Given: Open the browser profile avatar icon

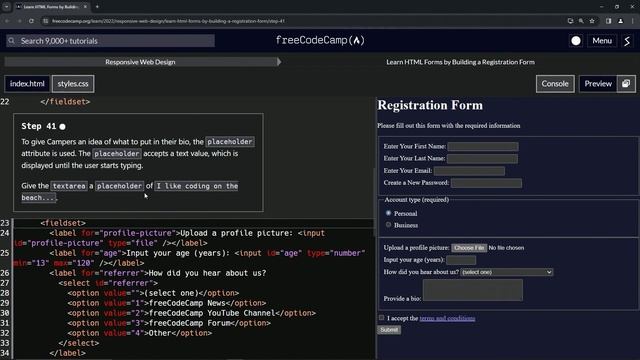Looking at the screenshot, I should (620, 21).
